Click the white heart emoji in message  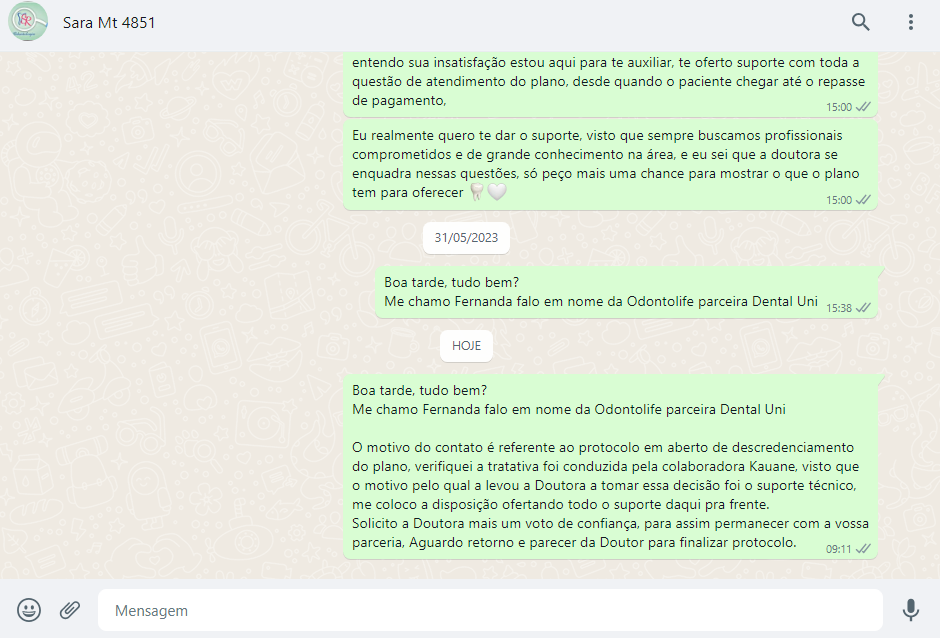point(496,192)
